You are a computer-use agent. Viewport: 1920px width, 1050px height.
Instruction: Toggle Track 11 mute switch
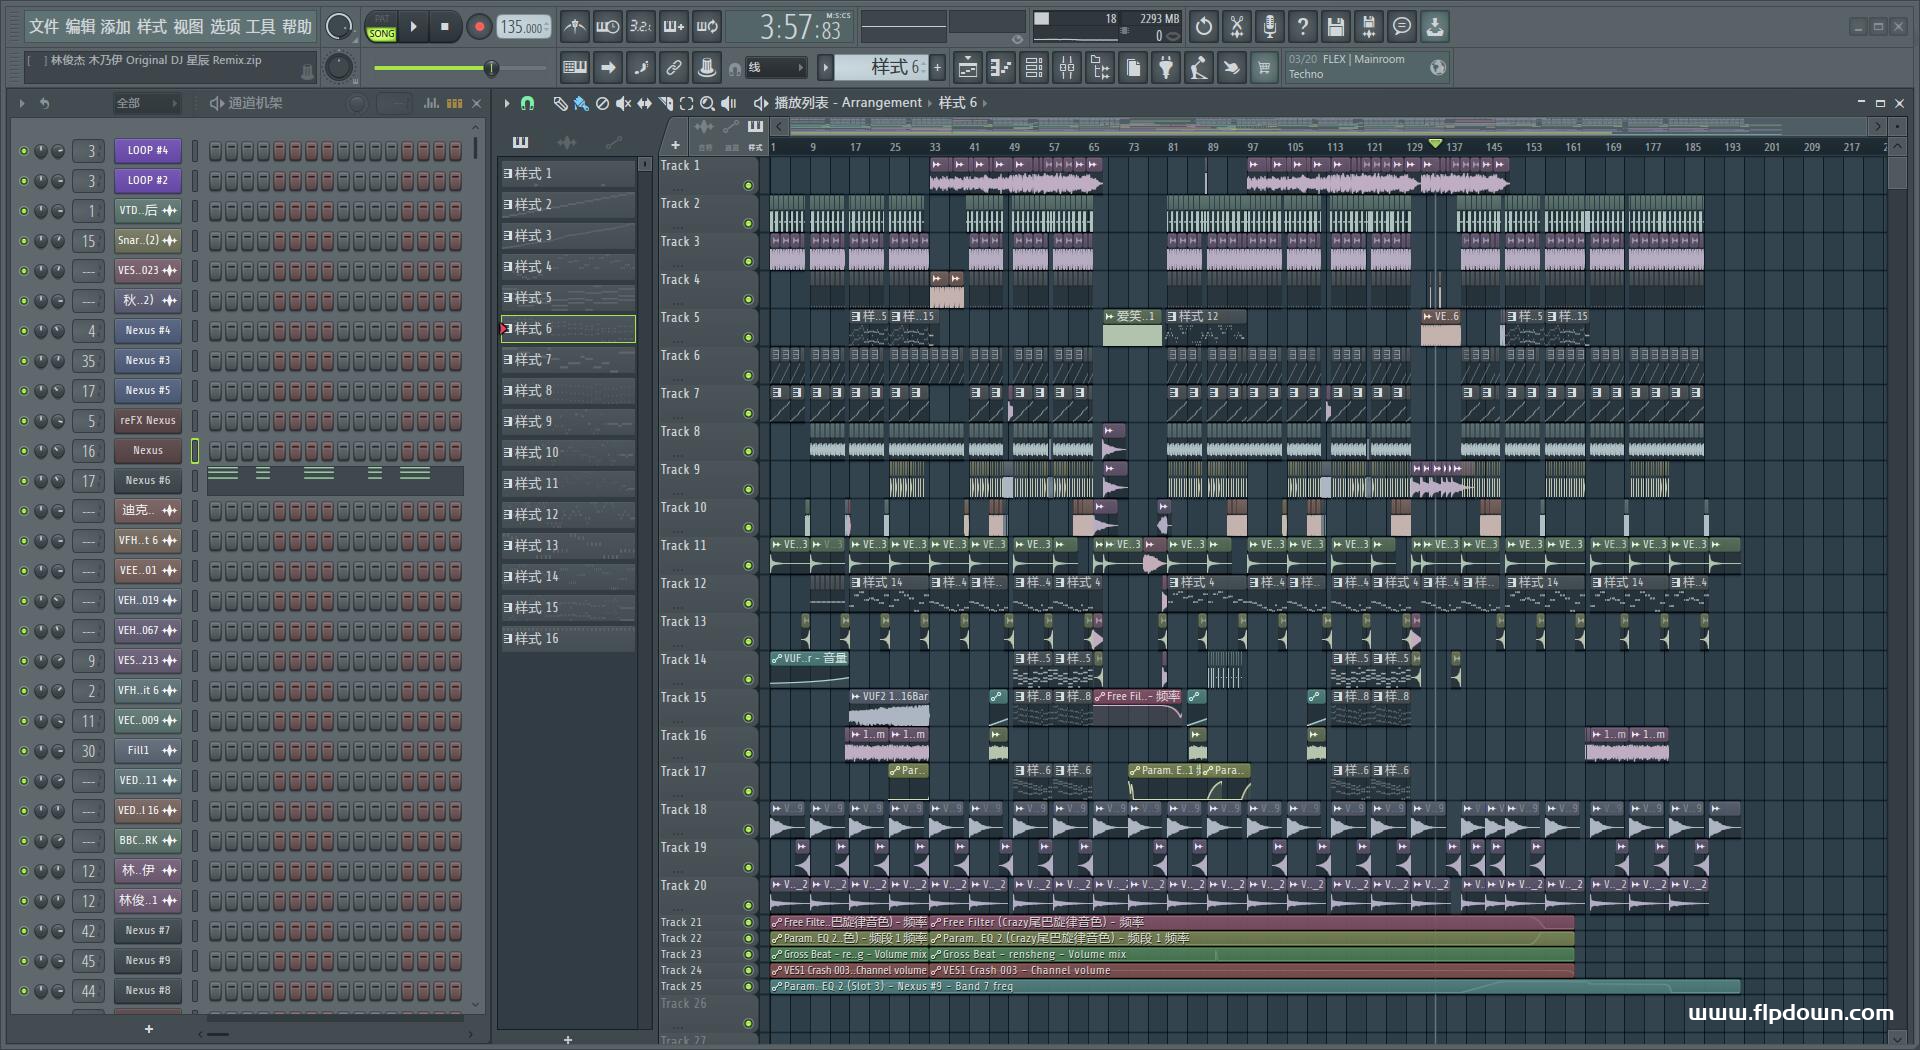coord(748,566)
